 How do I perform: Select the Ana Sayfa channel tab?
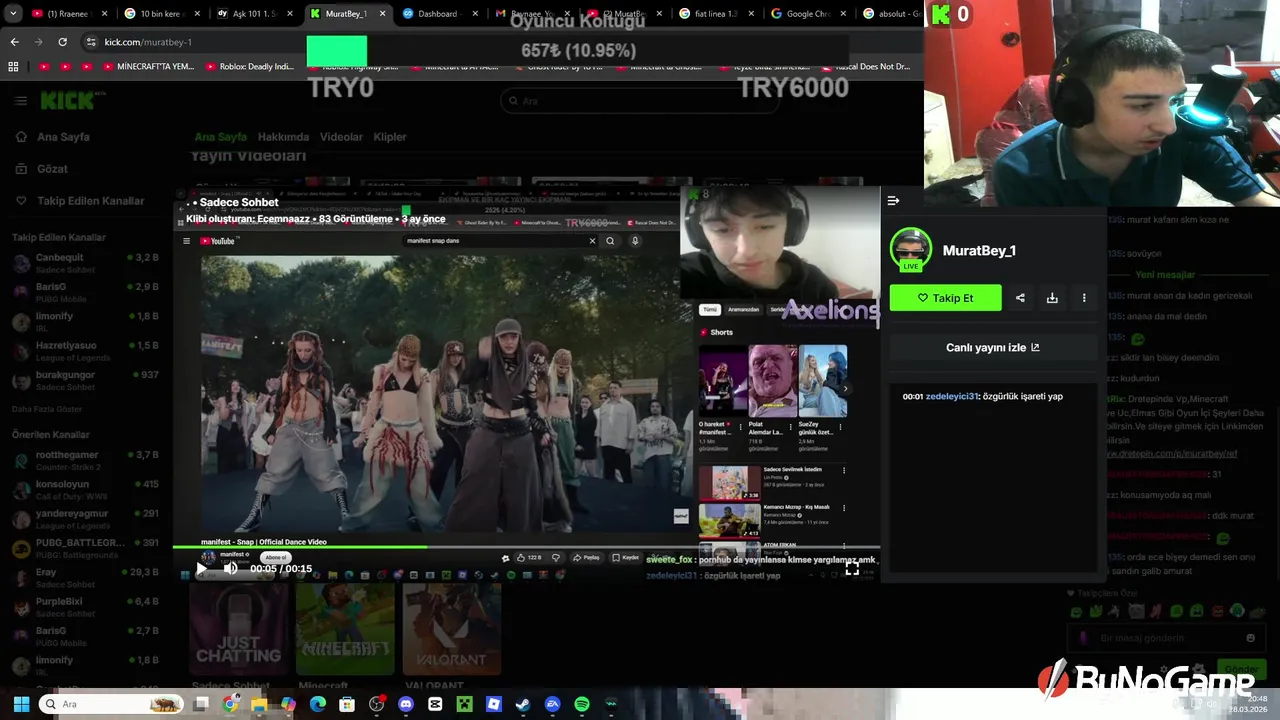click(x=221, y=137)
